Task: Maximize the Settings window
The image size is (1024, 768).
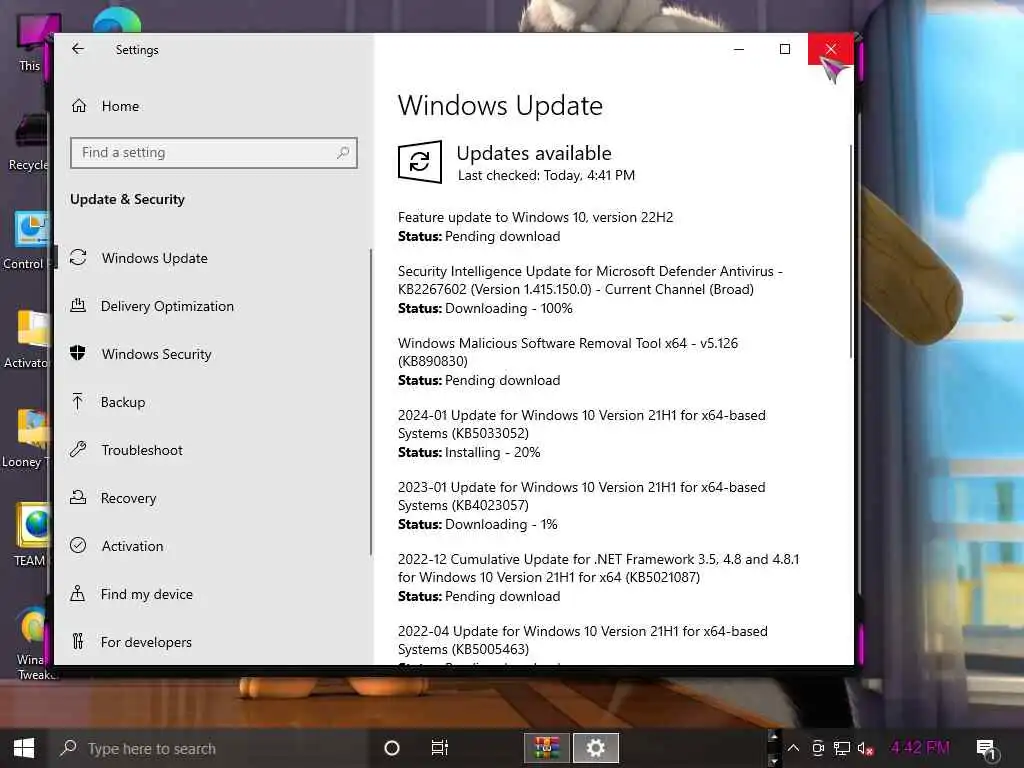Action: 784,49
